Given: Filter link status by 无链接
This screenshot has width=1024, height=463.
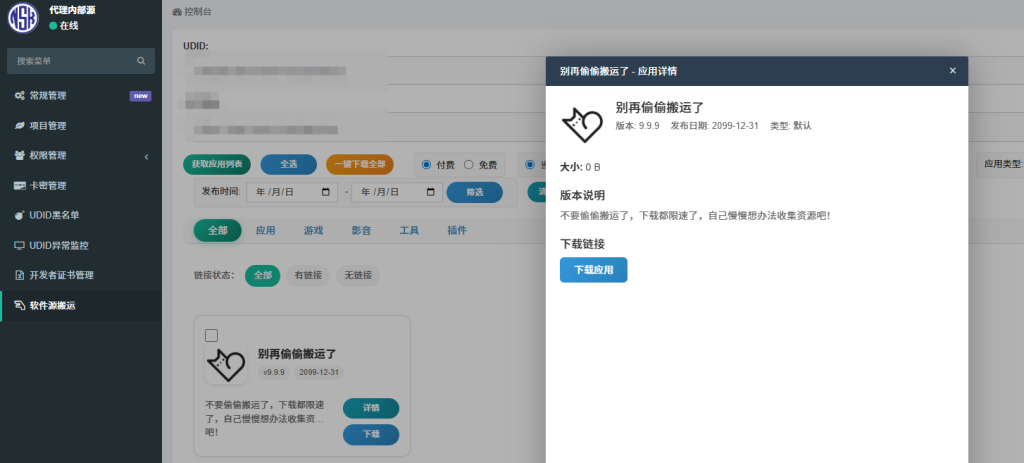Looking at the screenshot, I should 358,276.
